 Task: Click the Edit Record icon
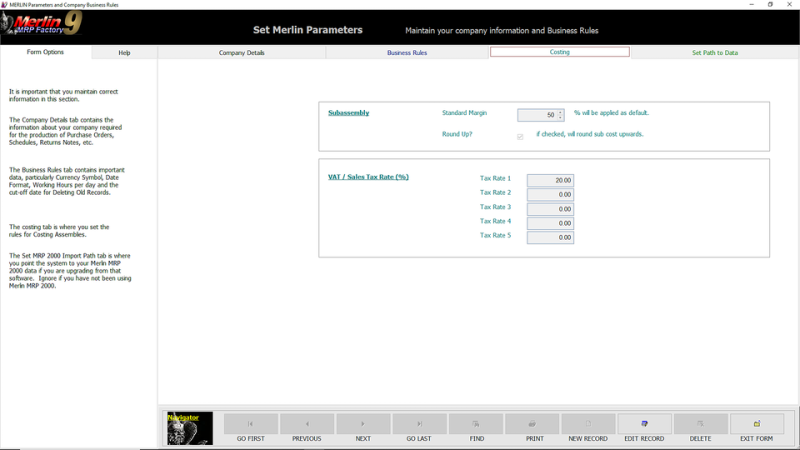point(645,424)
